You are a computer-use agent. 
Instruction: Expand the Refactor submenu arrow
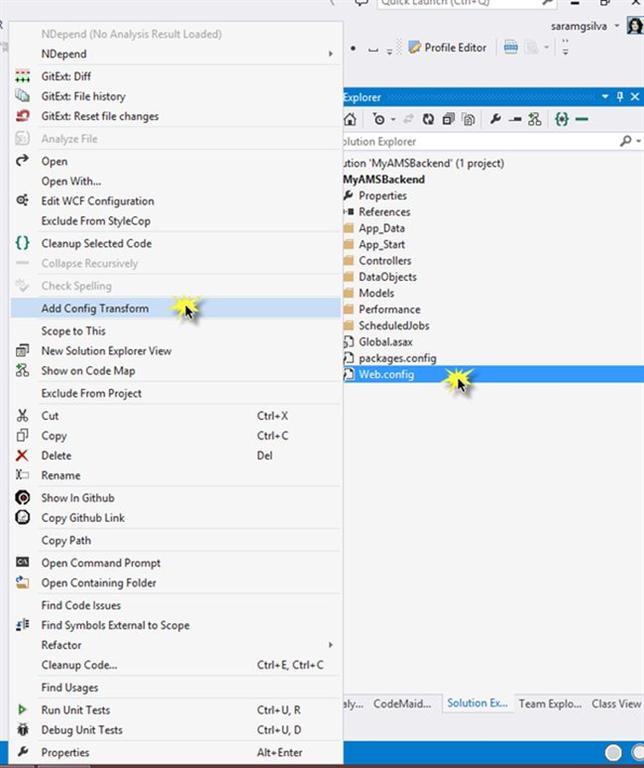(x=331, y=645)
